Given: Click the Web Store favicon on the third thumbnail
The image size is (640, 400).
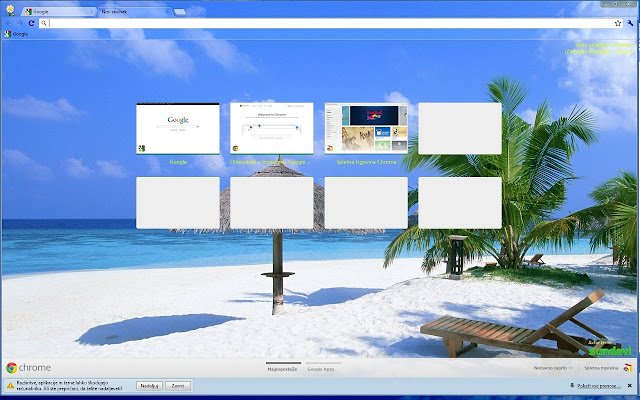Looking at the screenshot, I should coord(330,149).
